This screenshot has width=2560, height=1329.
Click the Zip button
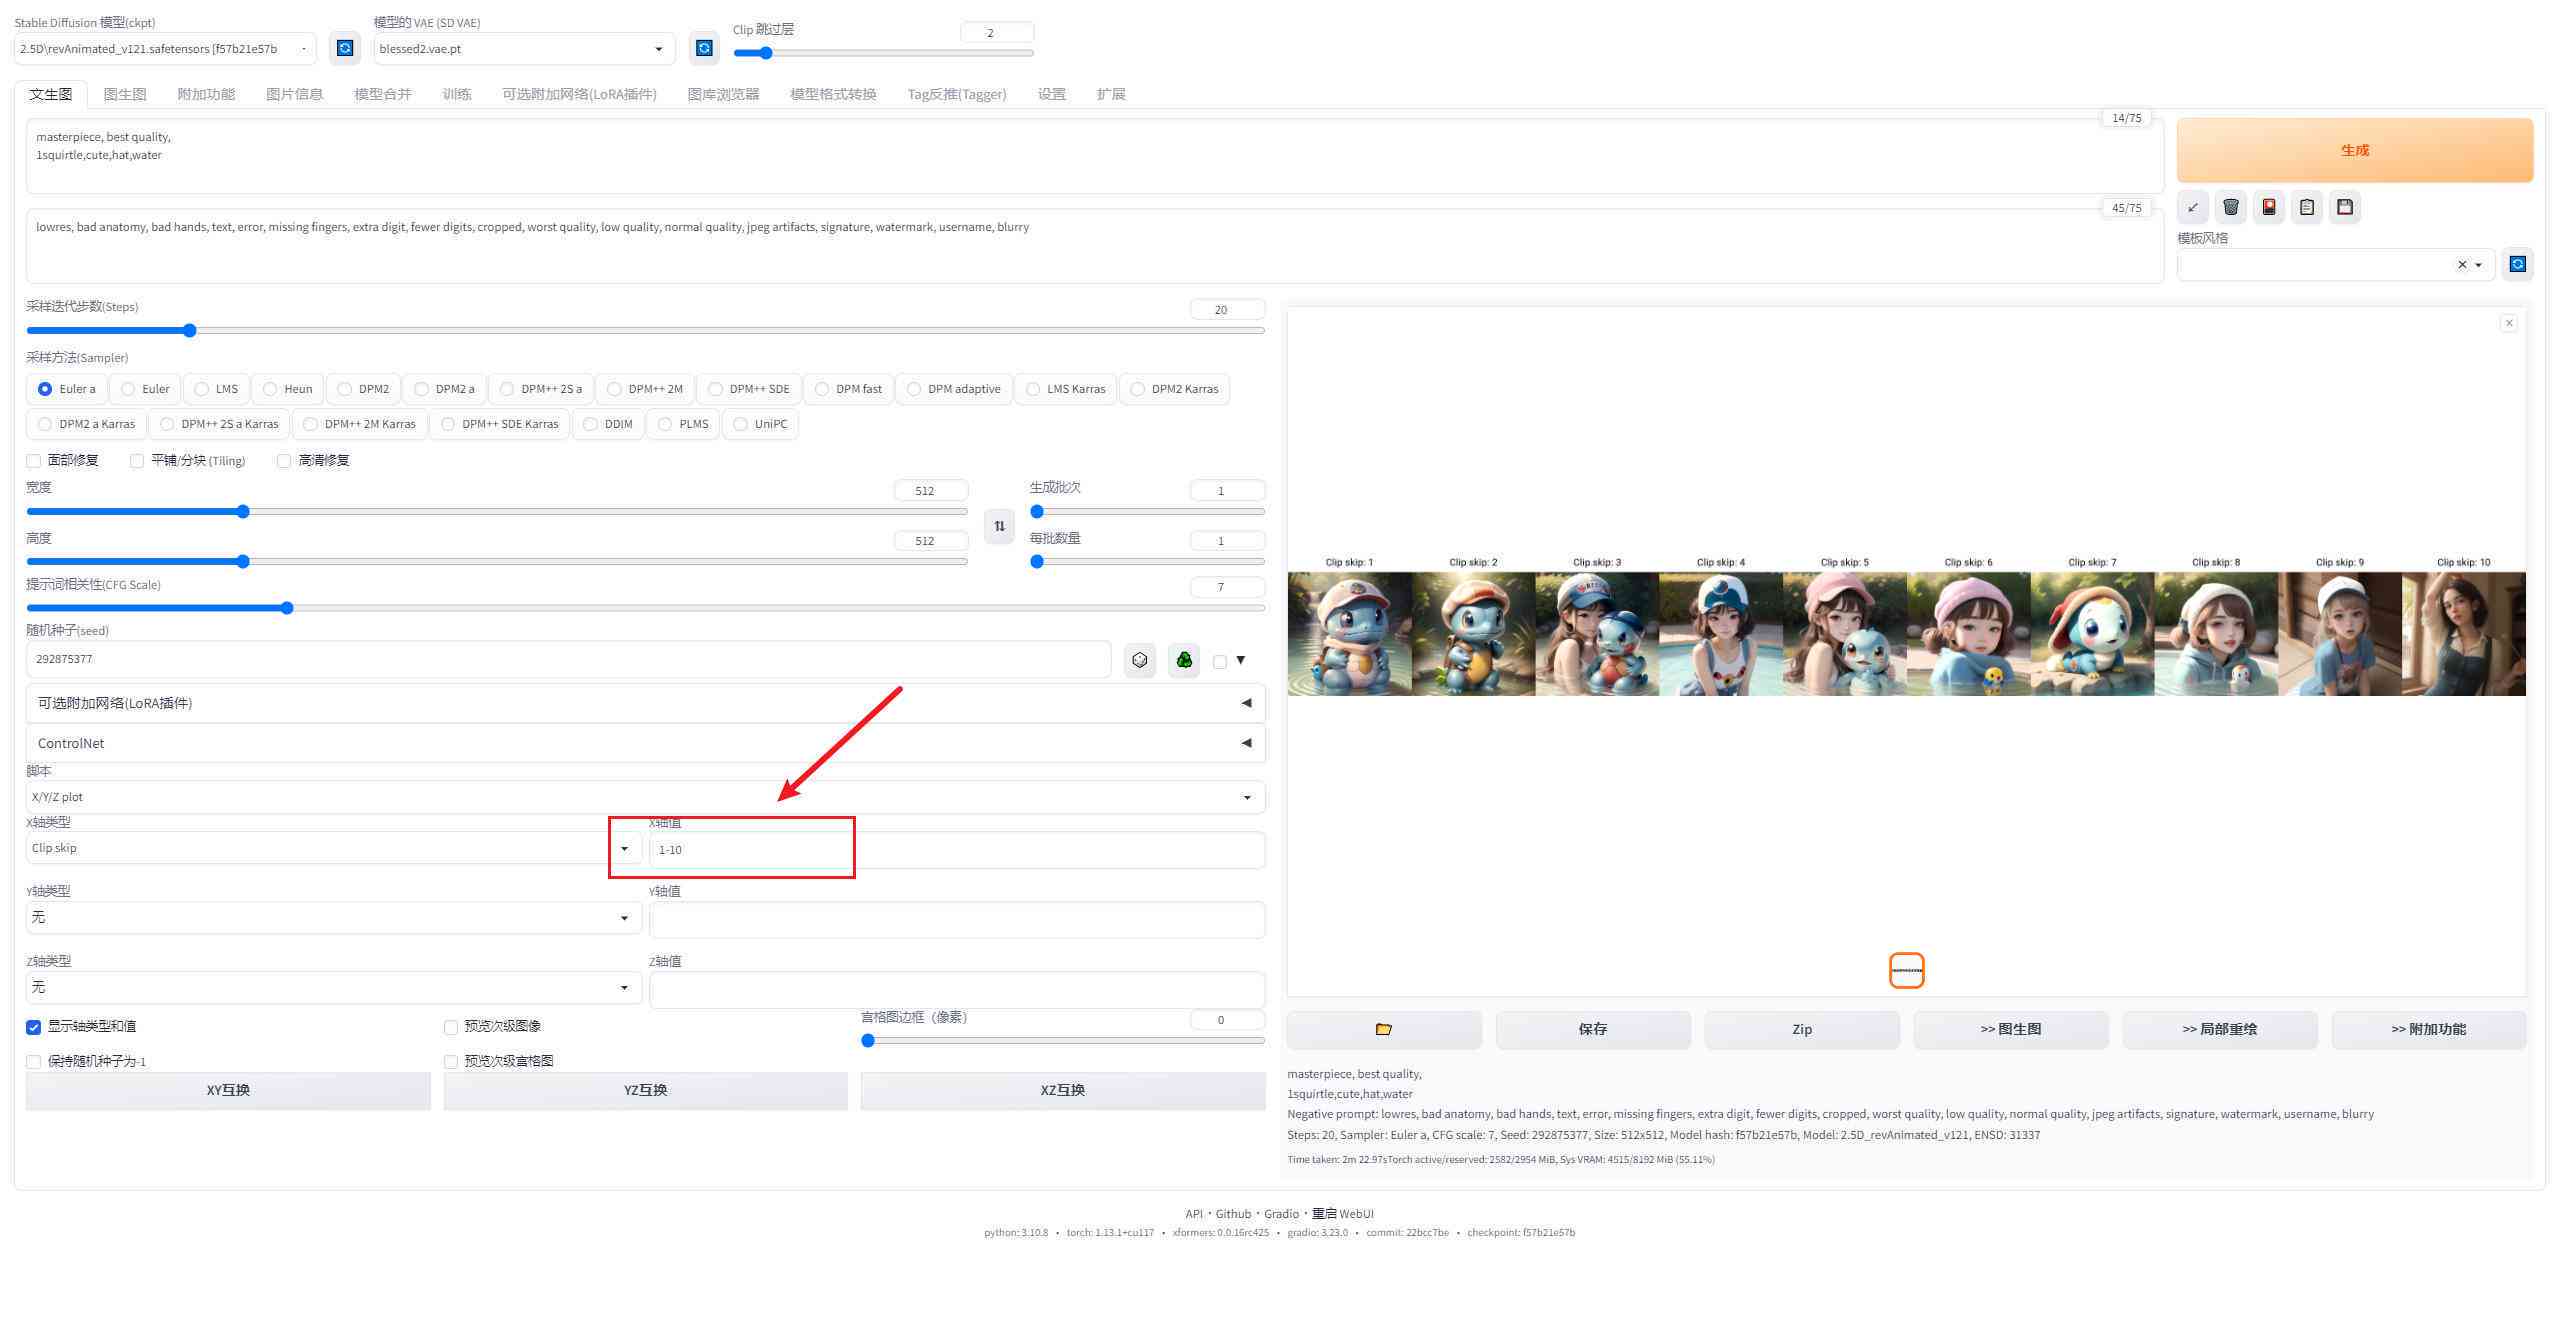pyautogui.click(x=1802, y=1029)
